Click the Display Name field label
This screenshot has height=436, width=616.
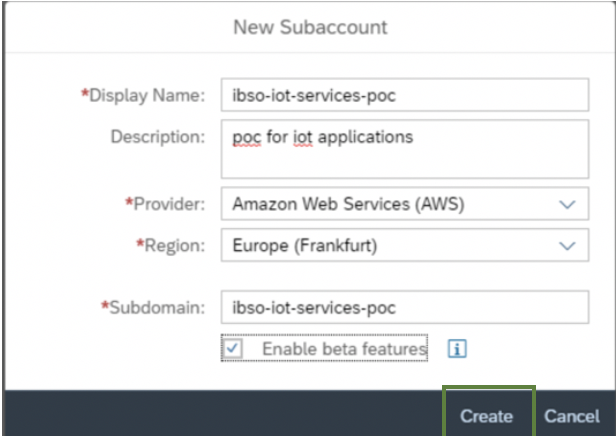pyautogui.click(x=143, y=95)
